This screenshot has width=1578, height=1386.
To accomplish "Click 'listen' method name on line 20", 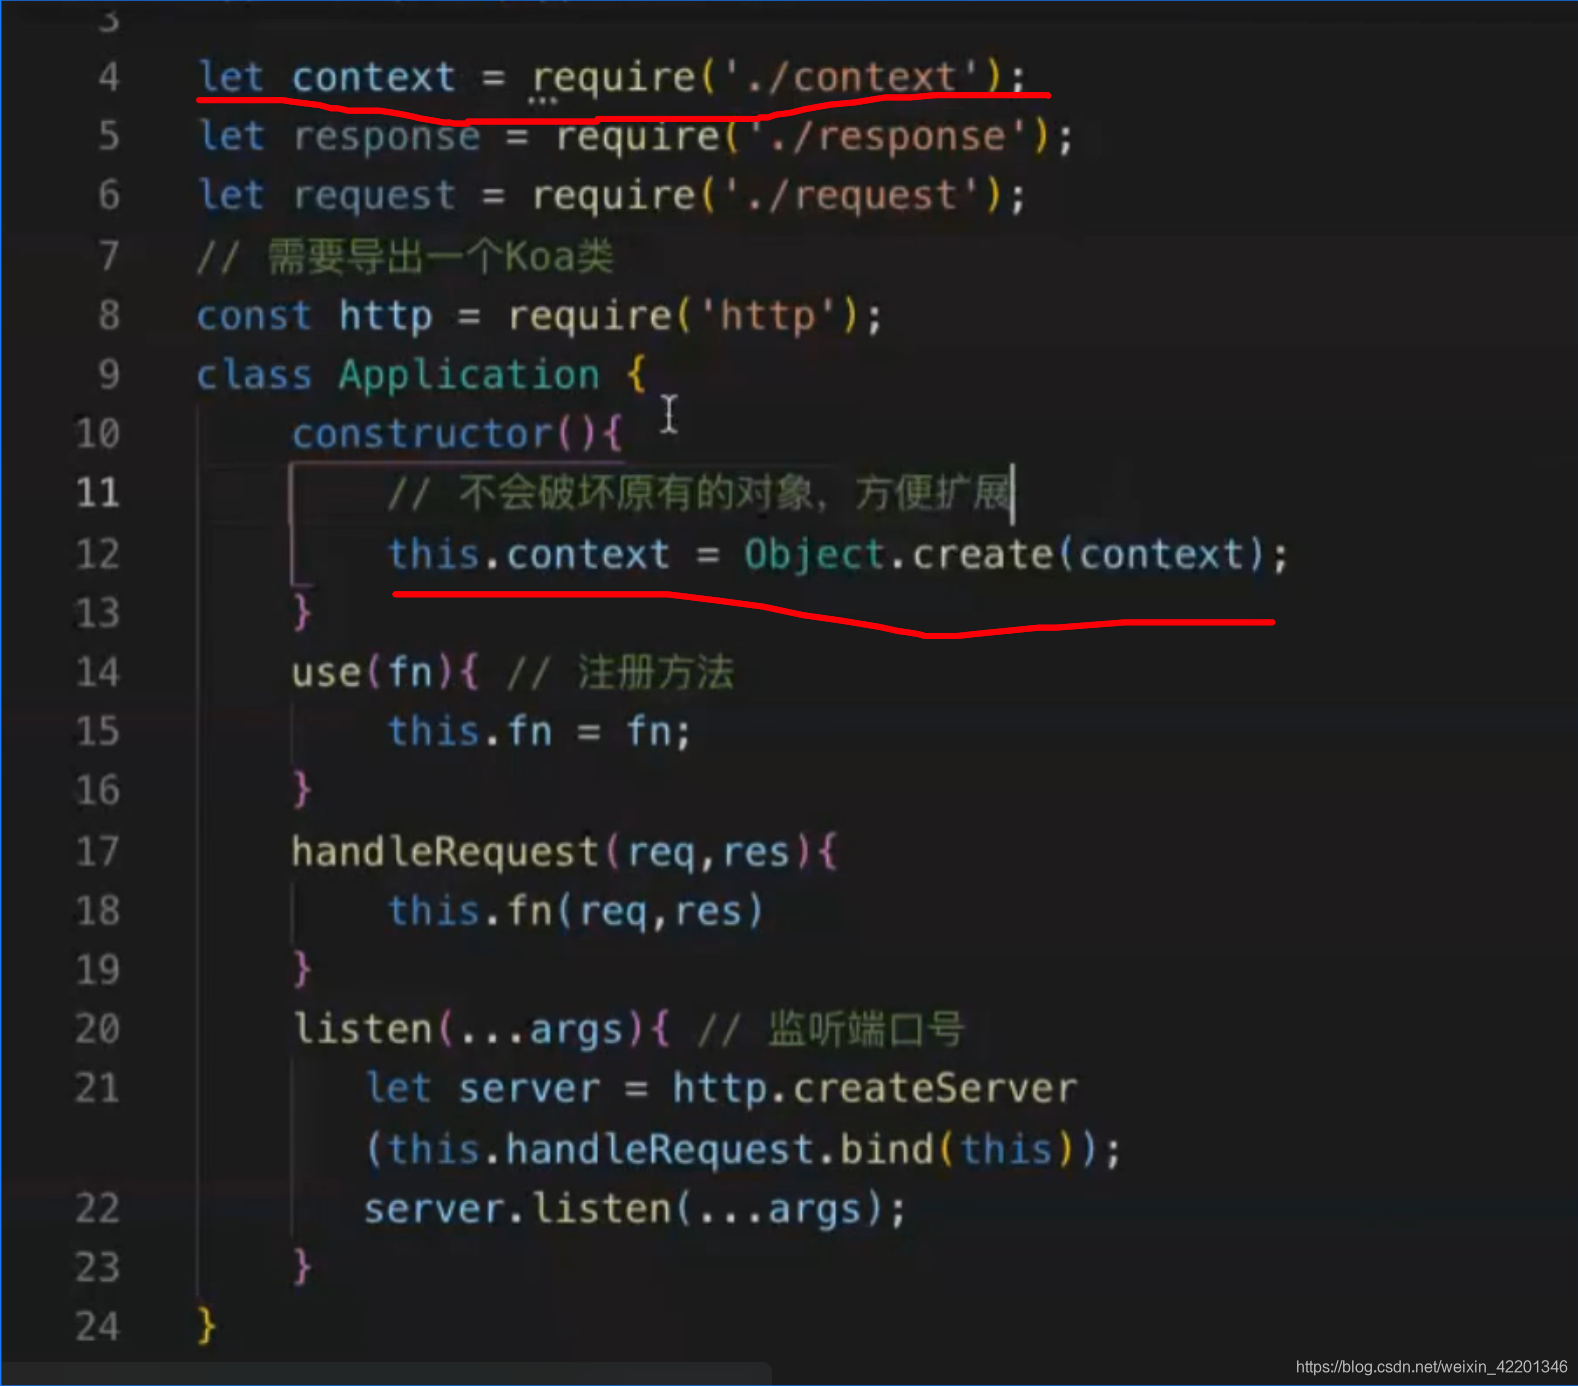I will (x=362, y=1028).
